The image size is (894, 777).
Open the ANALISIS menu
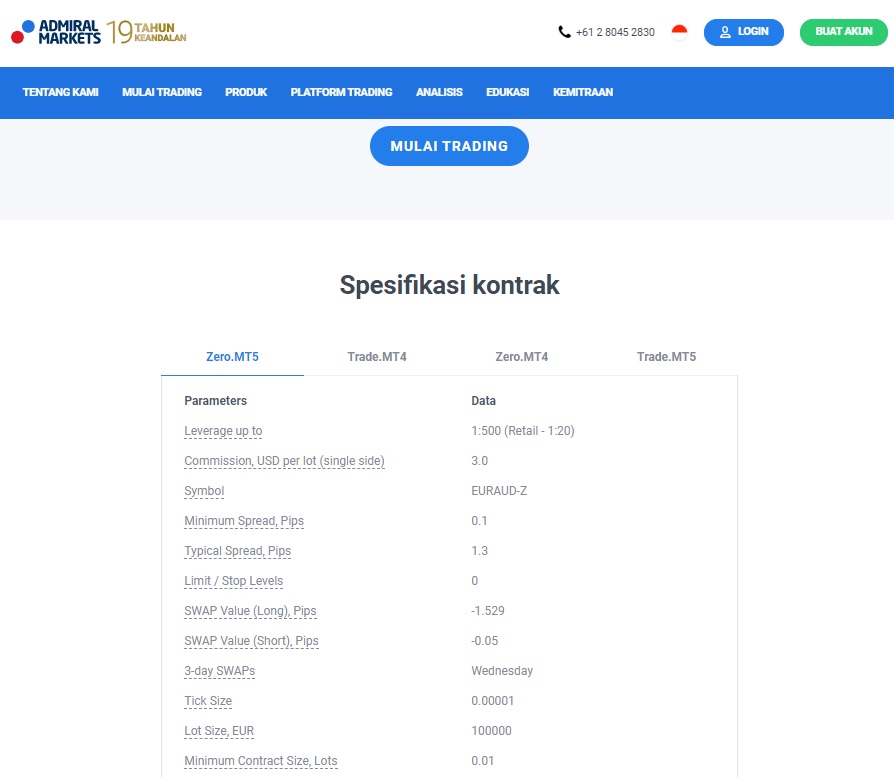pos(439,92)
